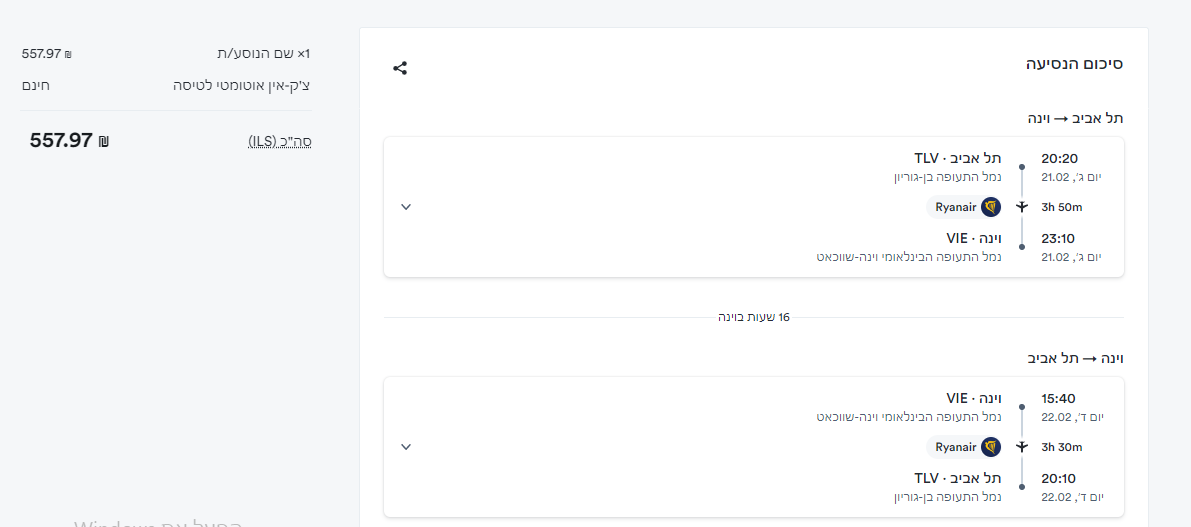The width and height of the screenshot is (1191, 527).
Task: Select the וינה → תל אביב route heading
Action: click(1075, 358)
